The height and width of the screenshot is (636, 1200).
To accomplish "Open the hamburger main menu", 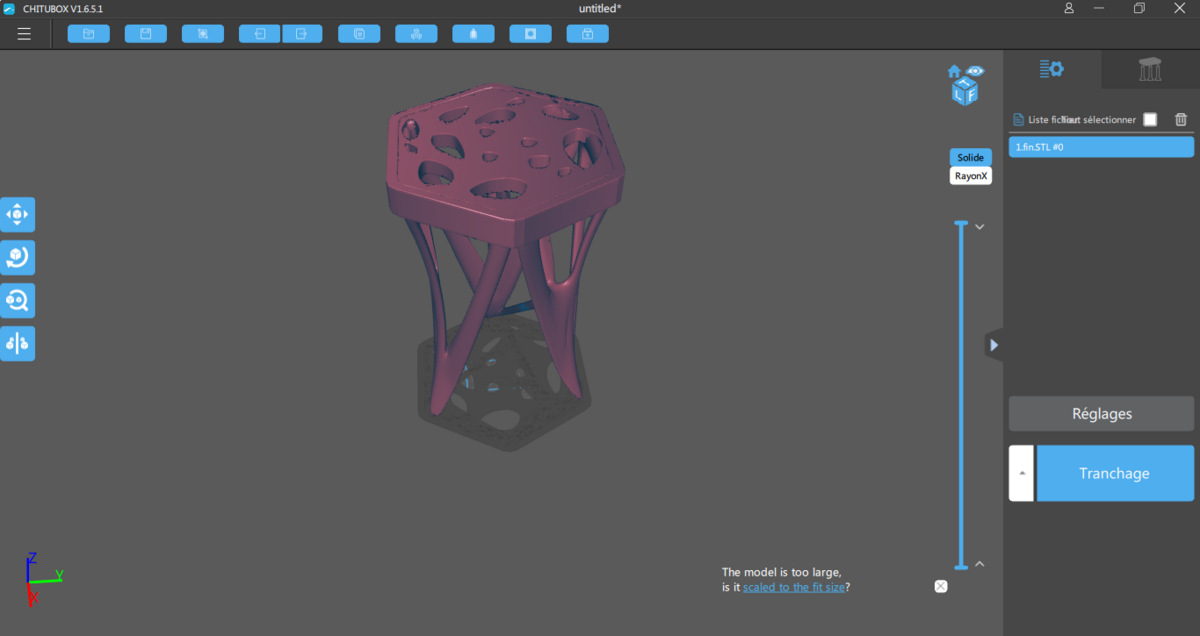I will pyautogui.click(x=24, y=33).
